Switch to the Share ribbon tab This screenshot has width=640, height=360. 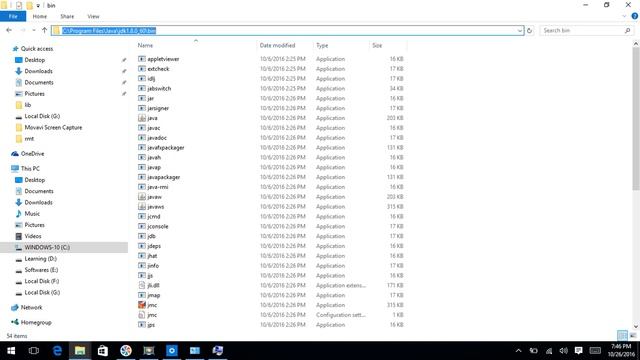[x=67, y=16]
